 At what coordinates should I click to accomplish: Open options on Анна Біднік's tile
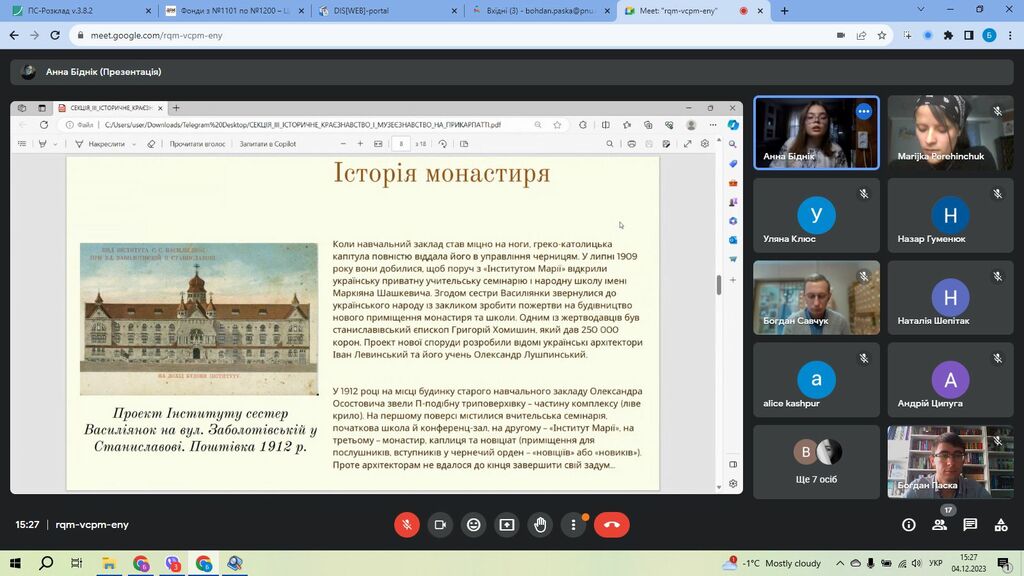point(864,112)
